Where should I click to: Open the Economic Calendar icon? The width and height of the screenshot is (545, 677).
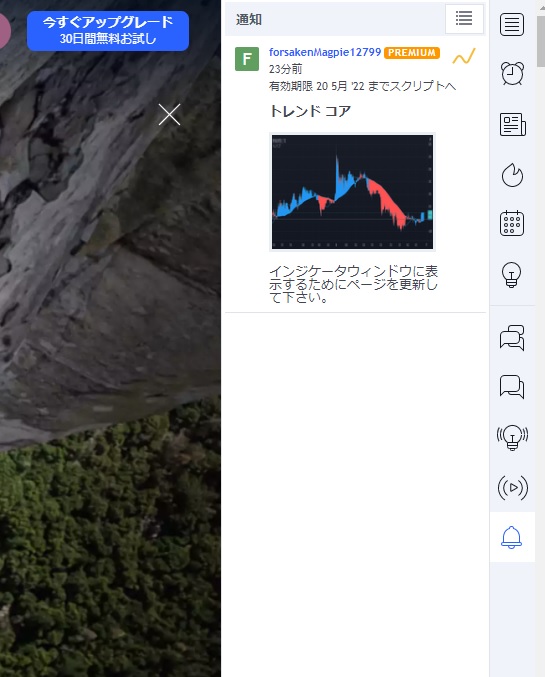[512, 223]
